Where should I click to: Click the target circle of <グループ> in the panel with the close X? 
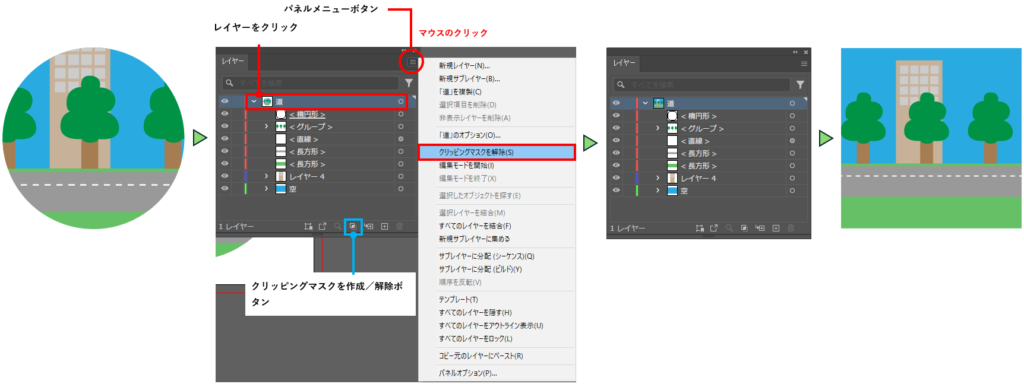pos(792,129)
